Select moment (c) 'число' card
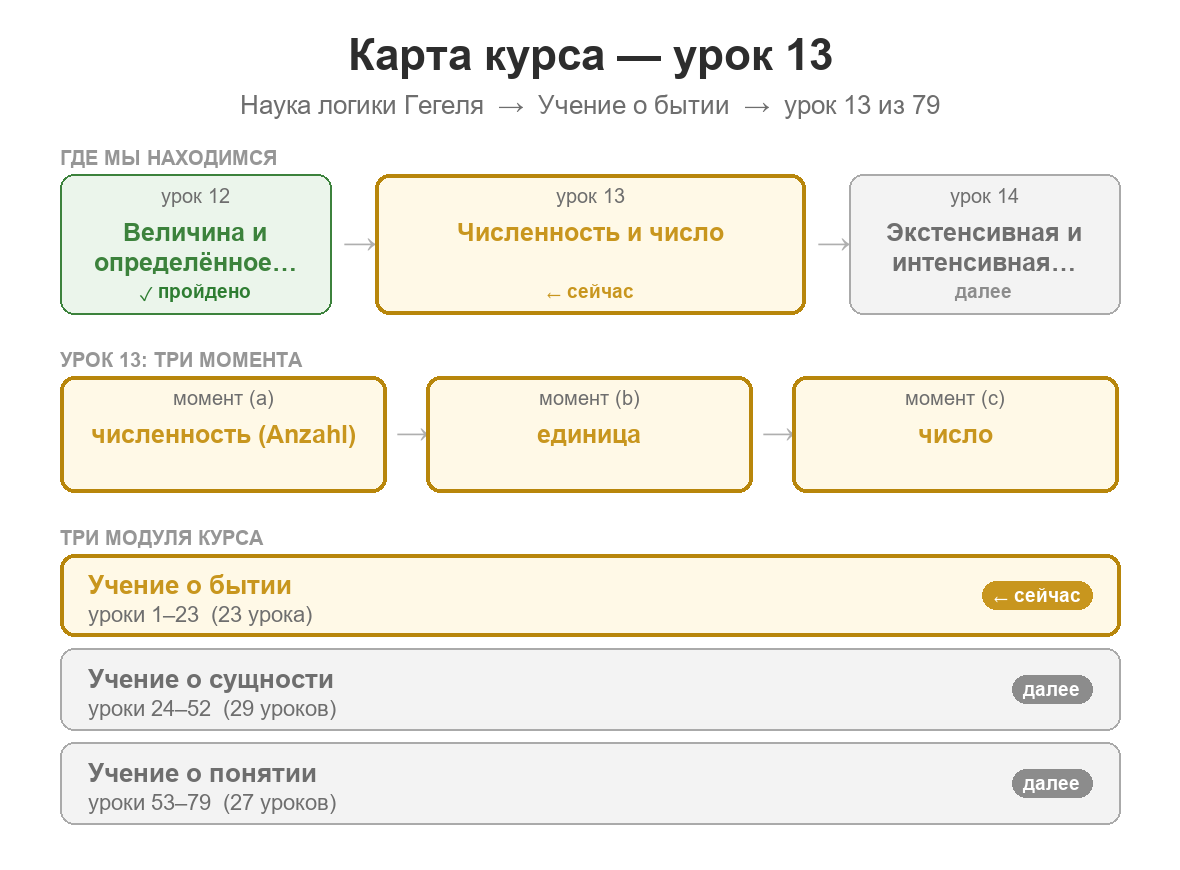Image resolution: width=1180 pixels, height=870 pixels. click(955, 435)
